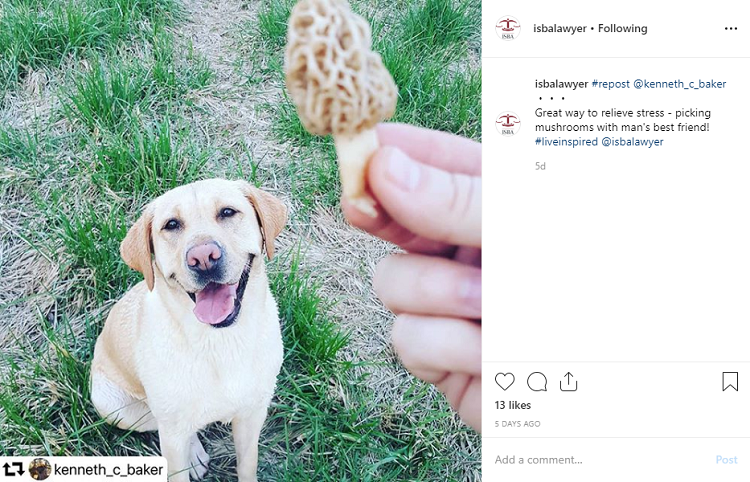This screenshot has height=482, width=750.
Task: Open isbalawyer profile picture in header
Action: [508, 29]
